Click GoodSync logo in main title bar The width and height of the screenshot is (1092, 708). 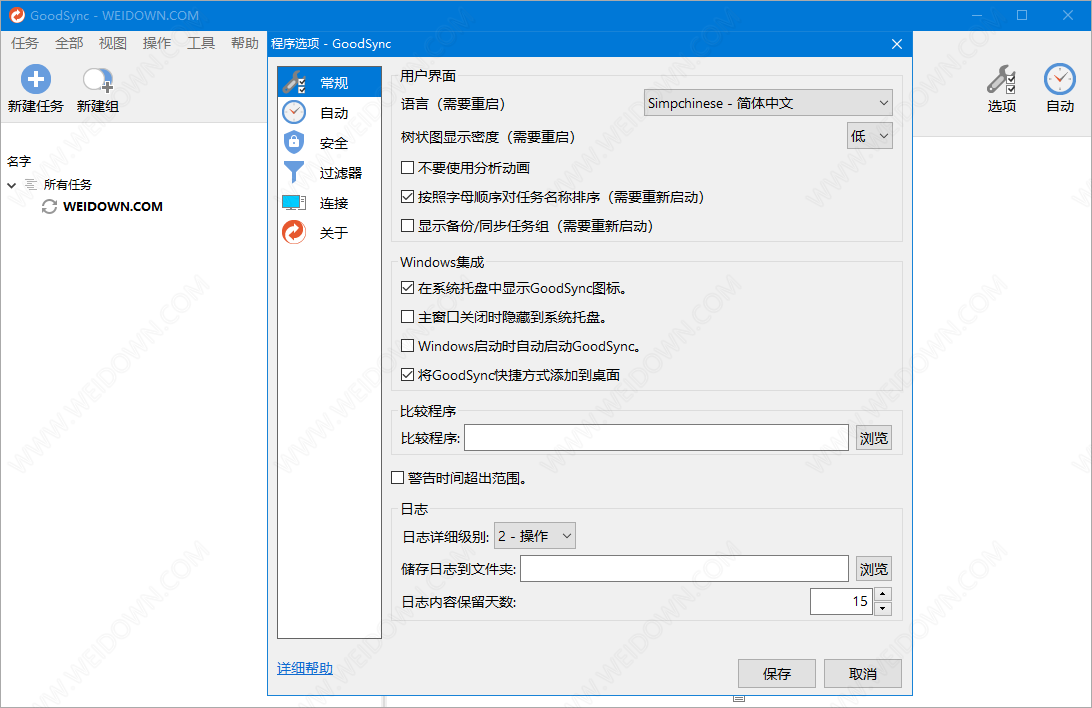17,15
